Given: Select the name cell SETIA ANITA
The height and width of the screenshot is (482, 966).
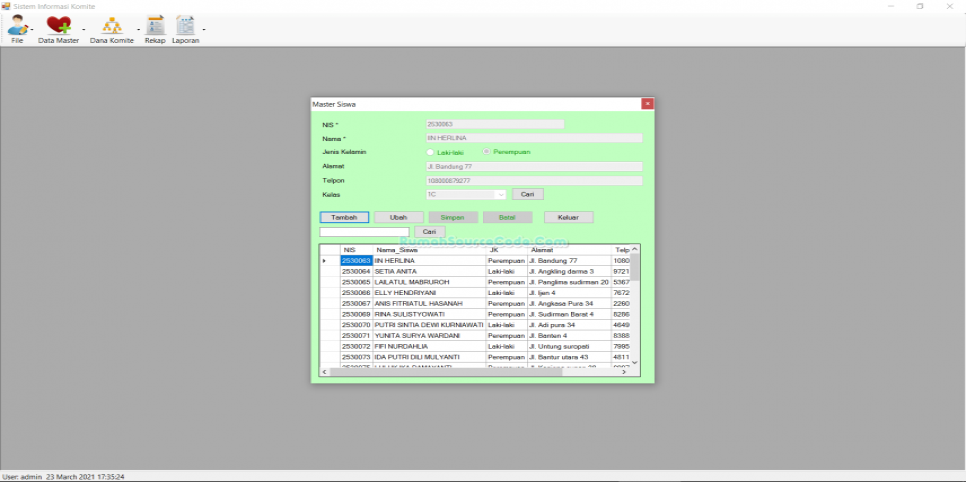Looking at the screenshot, I should (x=429, y=272).
